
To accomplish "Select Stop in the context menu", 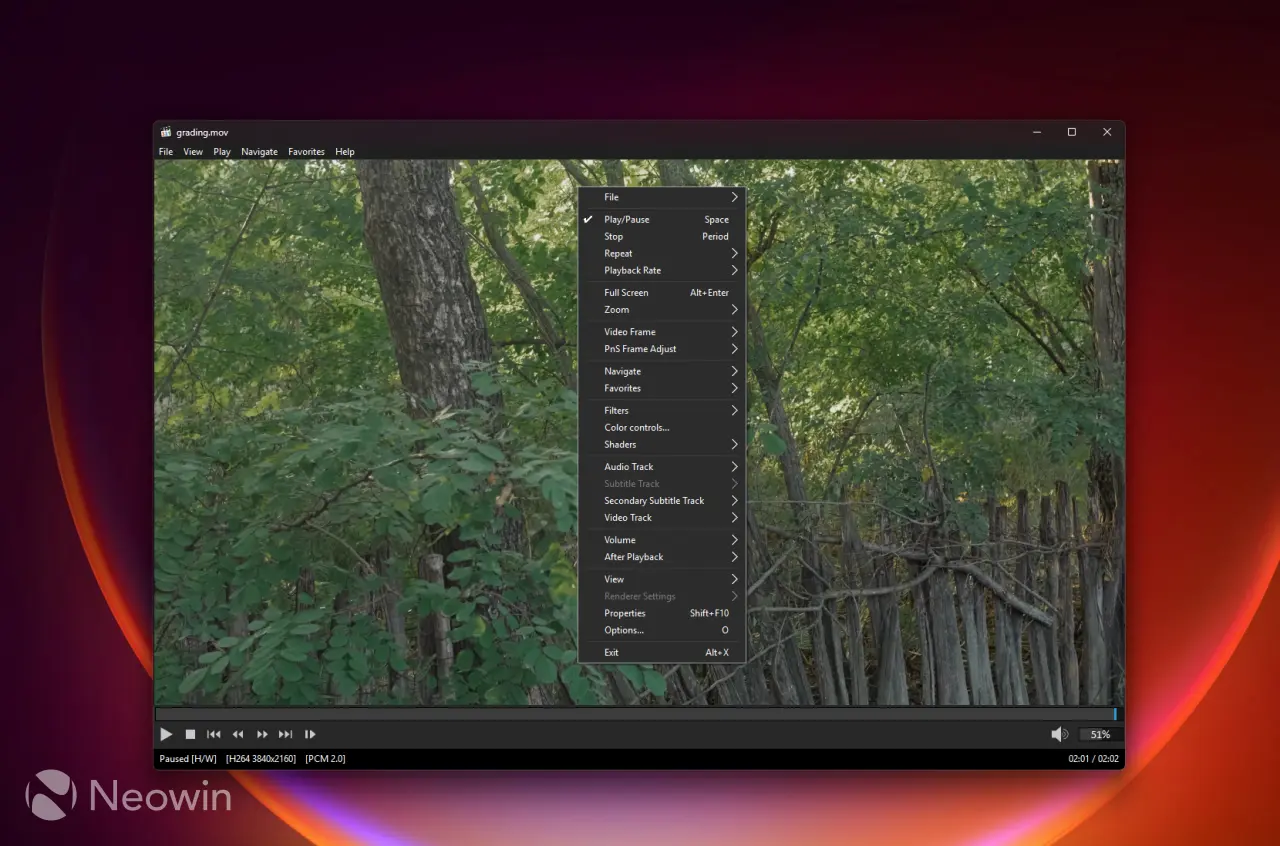I will [x=661, y=237].
